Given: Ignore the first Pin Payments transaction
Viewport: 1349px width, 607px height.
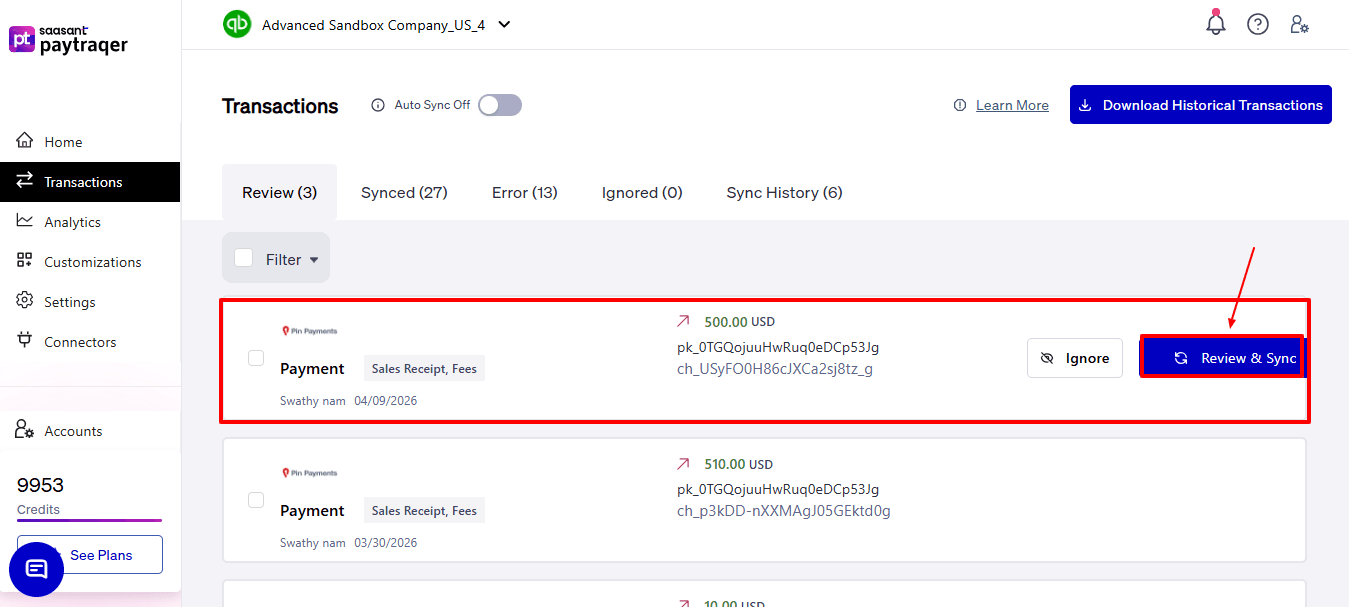Looking at the screenshot, I should (x=1074, y=357).
